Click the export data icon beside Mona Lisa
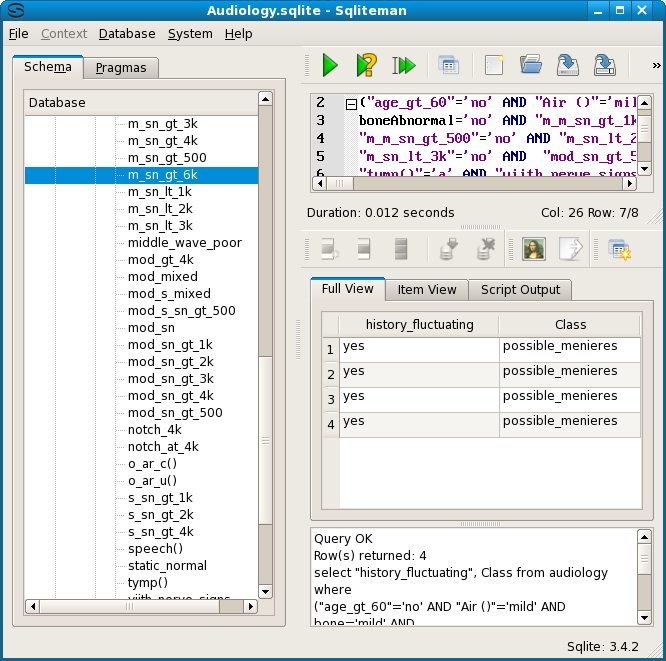This screenshot has width=666, height=661. click(x=570, y=249)
